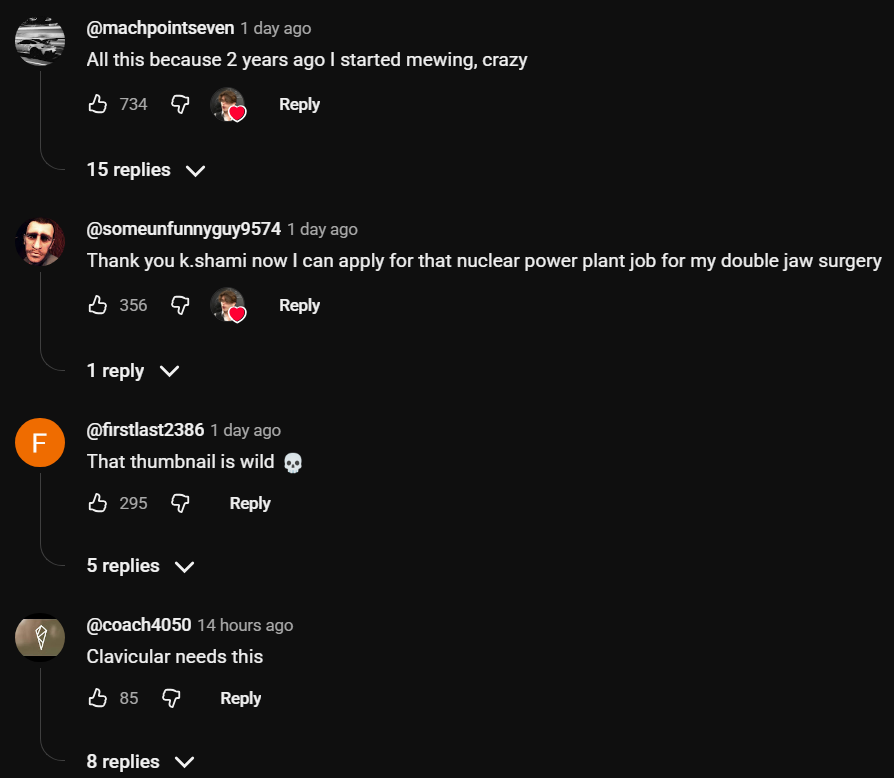Click @firstlast2386's orange F avatar
Screen dimensions: 894x778
tap(40, 443)
